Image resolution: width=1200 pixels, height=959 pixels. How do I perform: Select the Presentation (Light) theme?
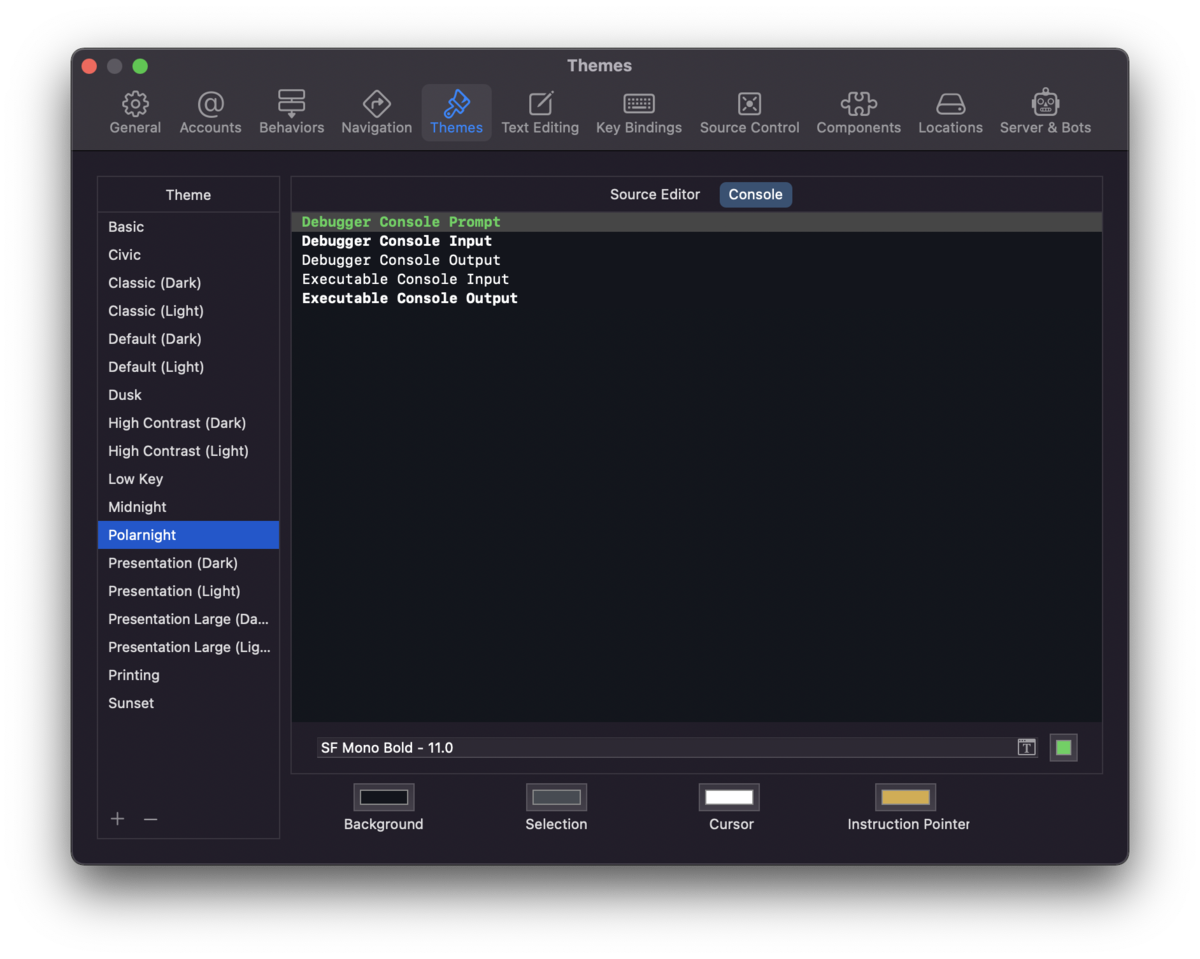coord(188,591)
